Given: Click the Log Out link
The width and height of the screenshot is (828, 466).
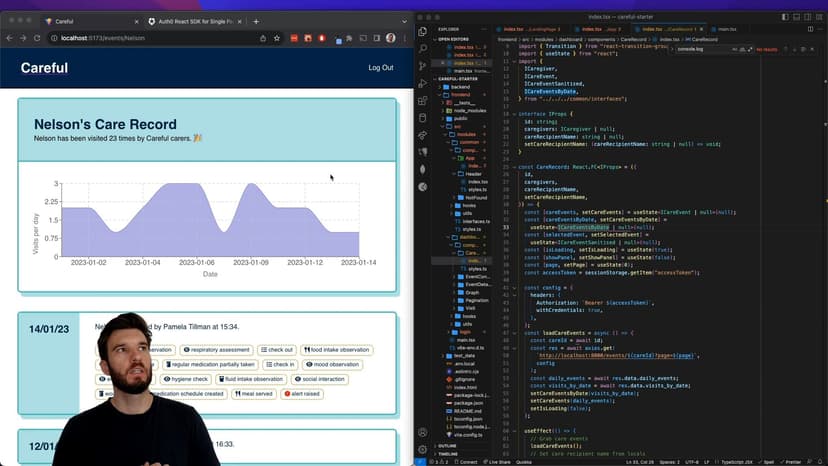Looking at the screenshot, I should click(380, 68).
